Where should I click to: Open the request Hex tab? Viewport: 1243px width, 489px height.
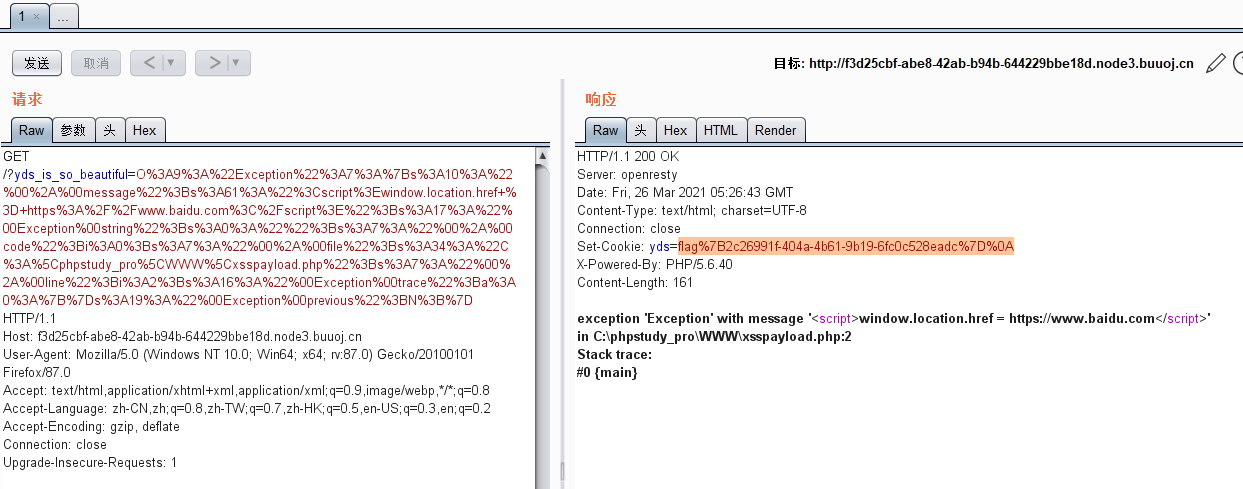[x=145, y=130]
